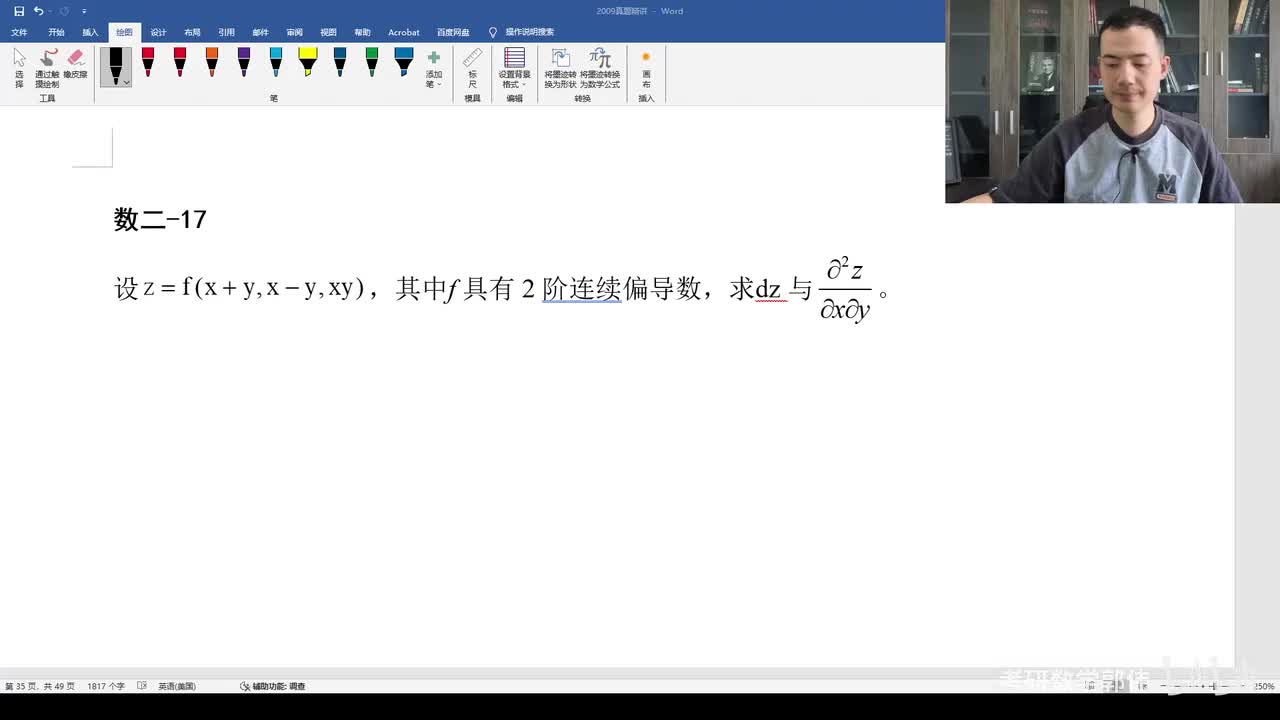Open the 布局 tab
The width and height of the screenshot is (1280, 720).
(192, 32)
